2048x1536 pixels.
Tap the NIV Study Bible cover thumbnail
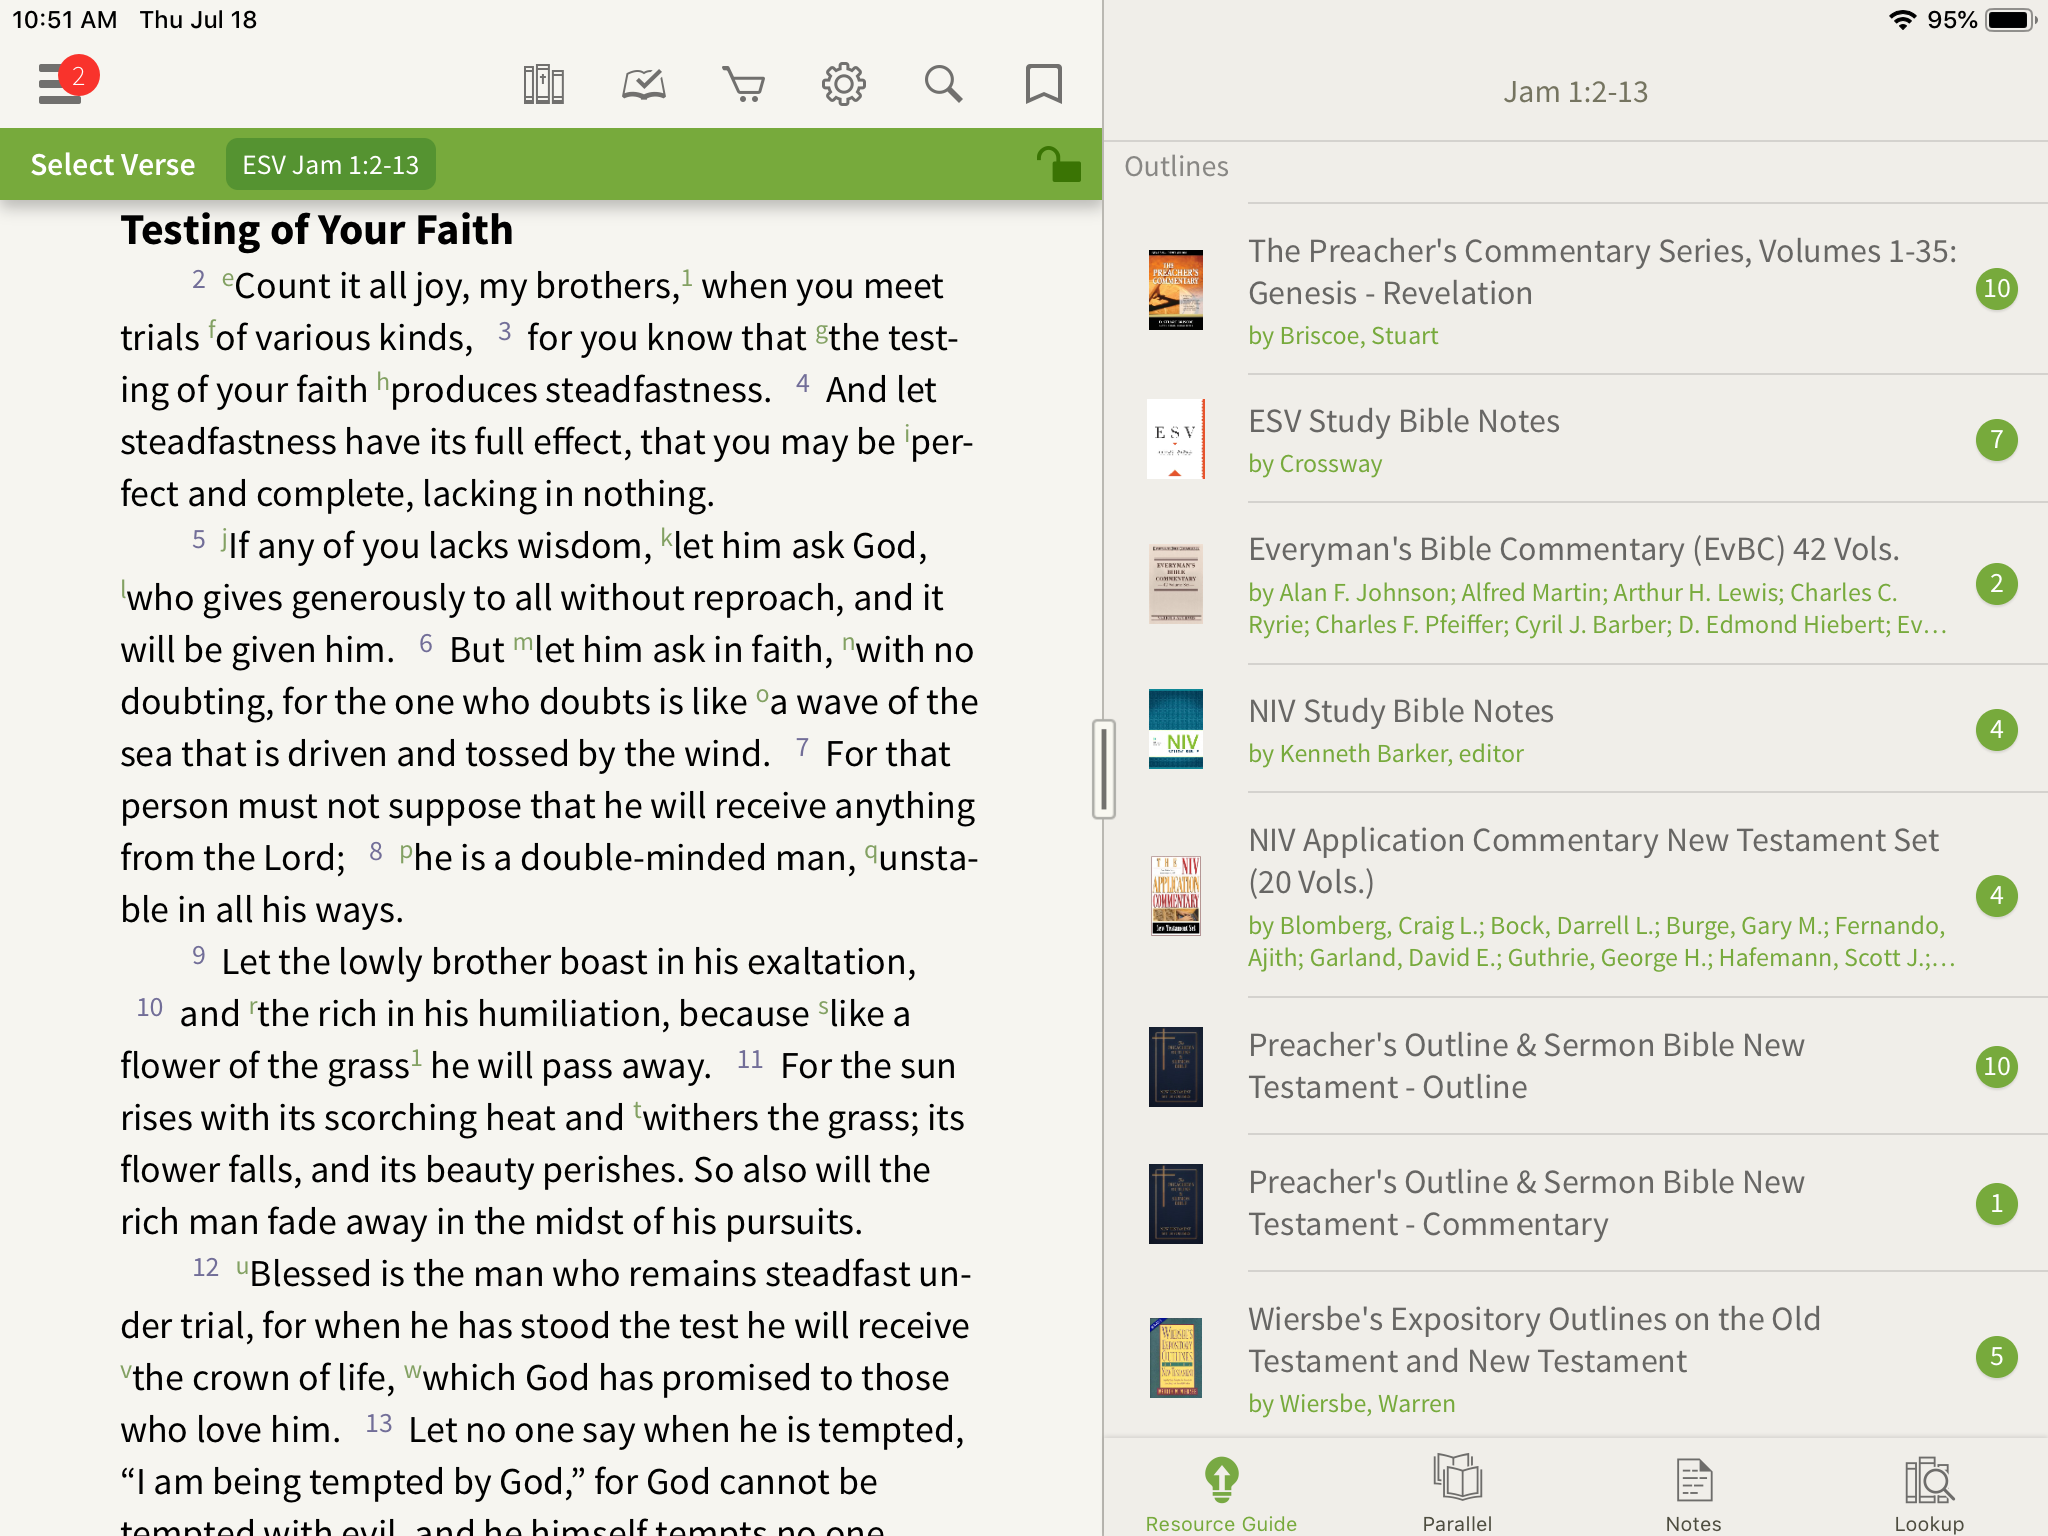pos(1176,729)
